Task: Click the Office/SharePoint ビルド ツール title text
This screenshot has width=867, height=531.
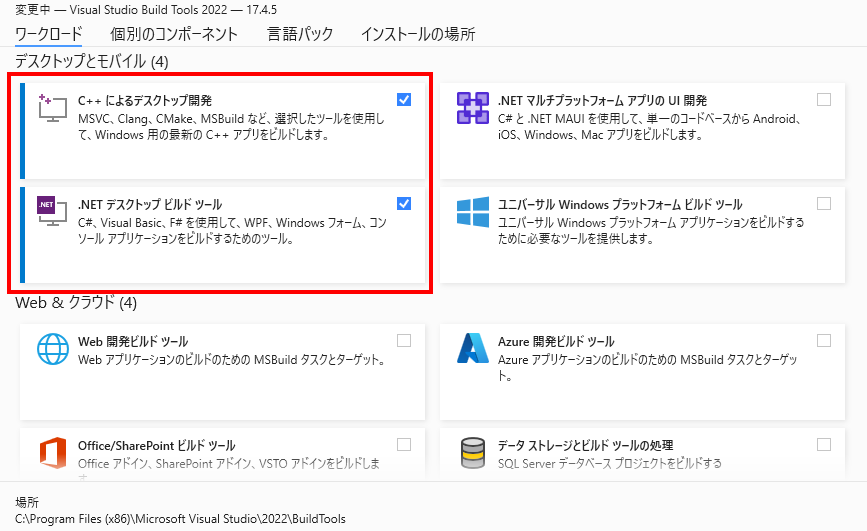Action: pyautogui.click(x=156, y=446)
